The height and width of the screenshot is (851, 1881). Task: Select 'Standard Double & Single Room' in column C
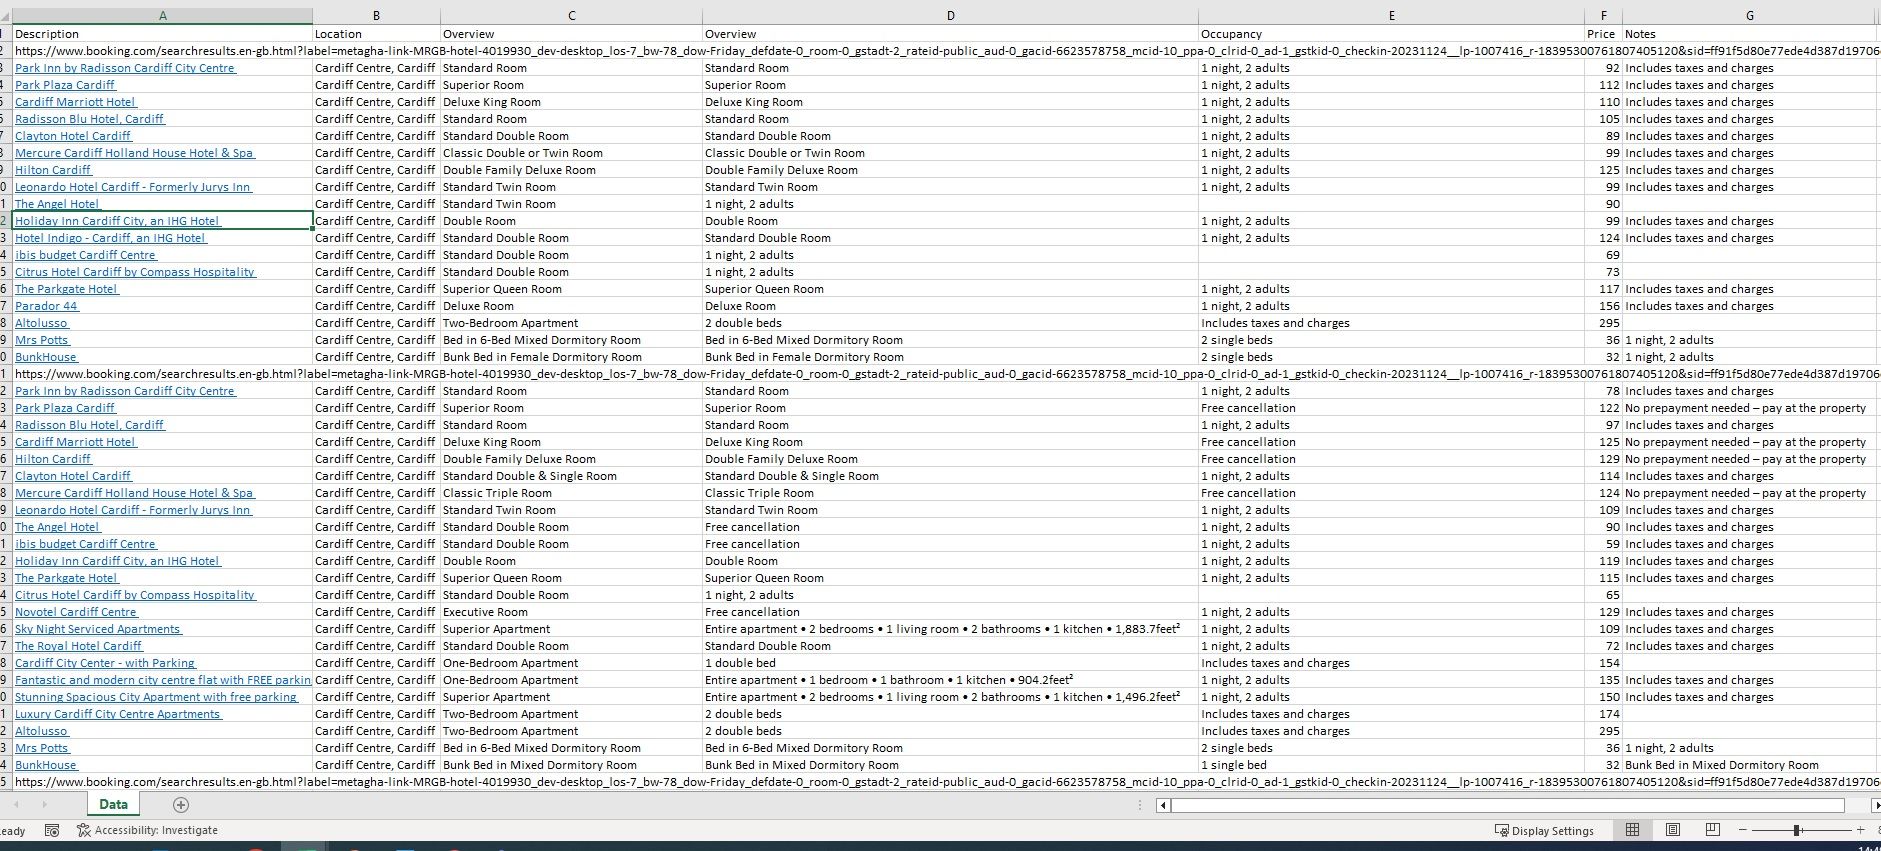[572, 476]
